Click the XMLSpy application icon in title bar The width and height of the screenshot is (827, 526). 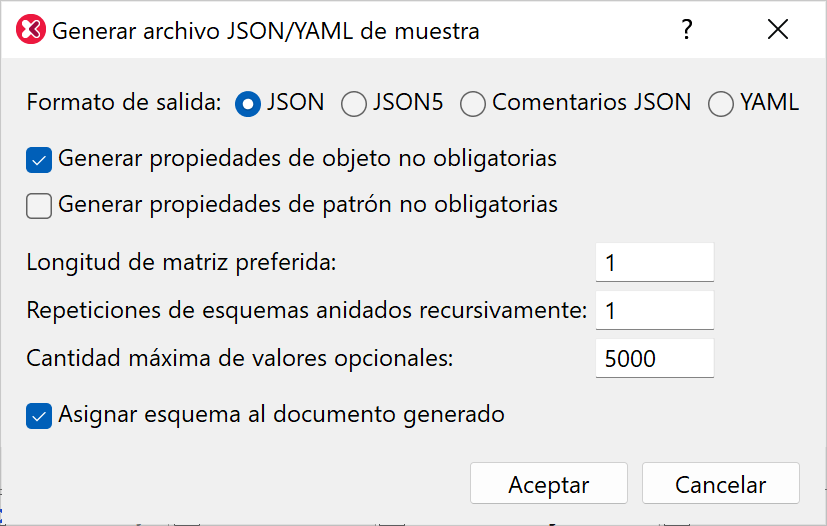point(31,31)
